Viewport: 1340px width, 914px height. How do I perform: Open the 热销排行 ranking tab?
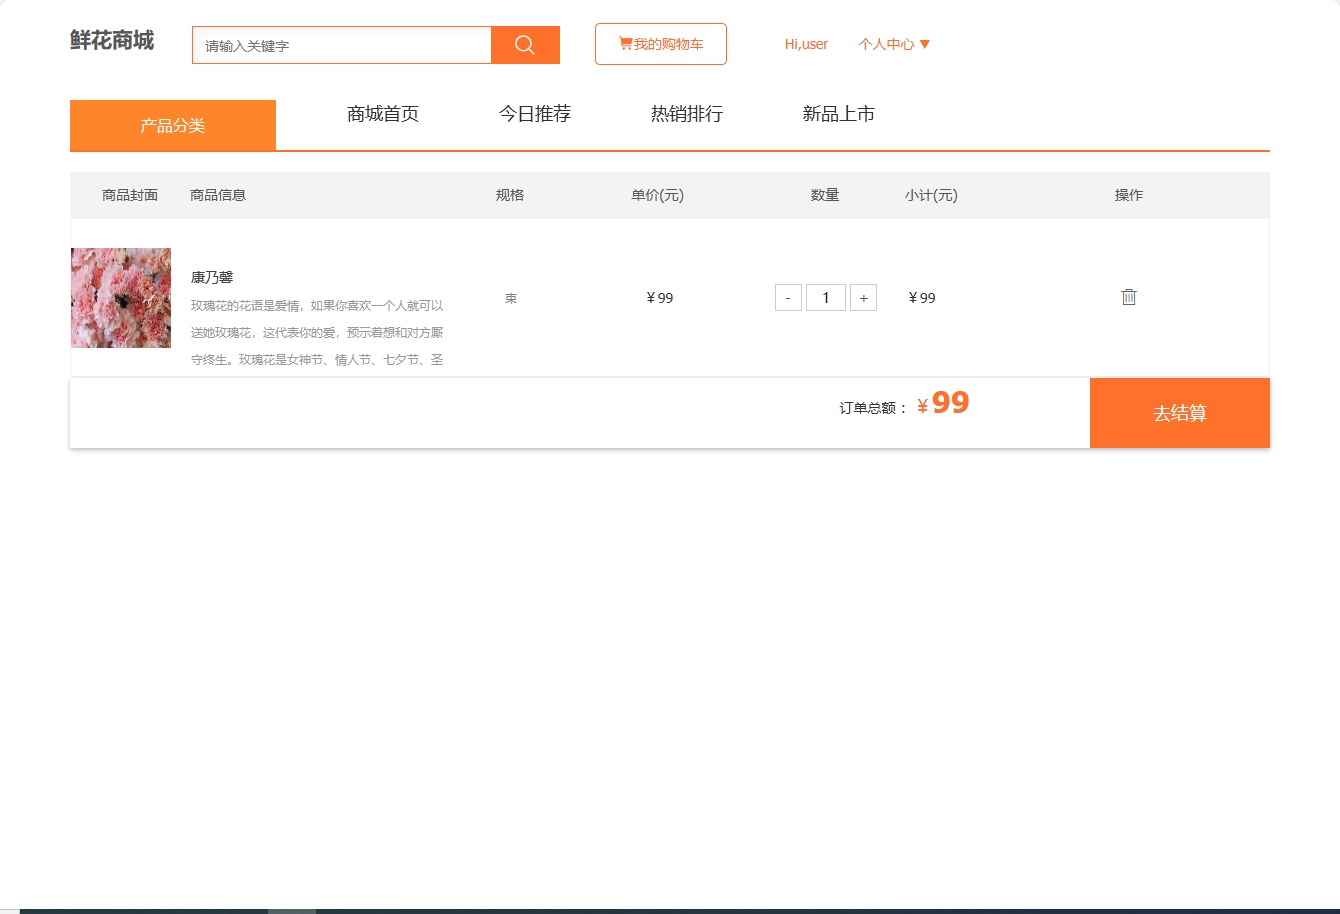coord(686,114)
